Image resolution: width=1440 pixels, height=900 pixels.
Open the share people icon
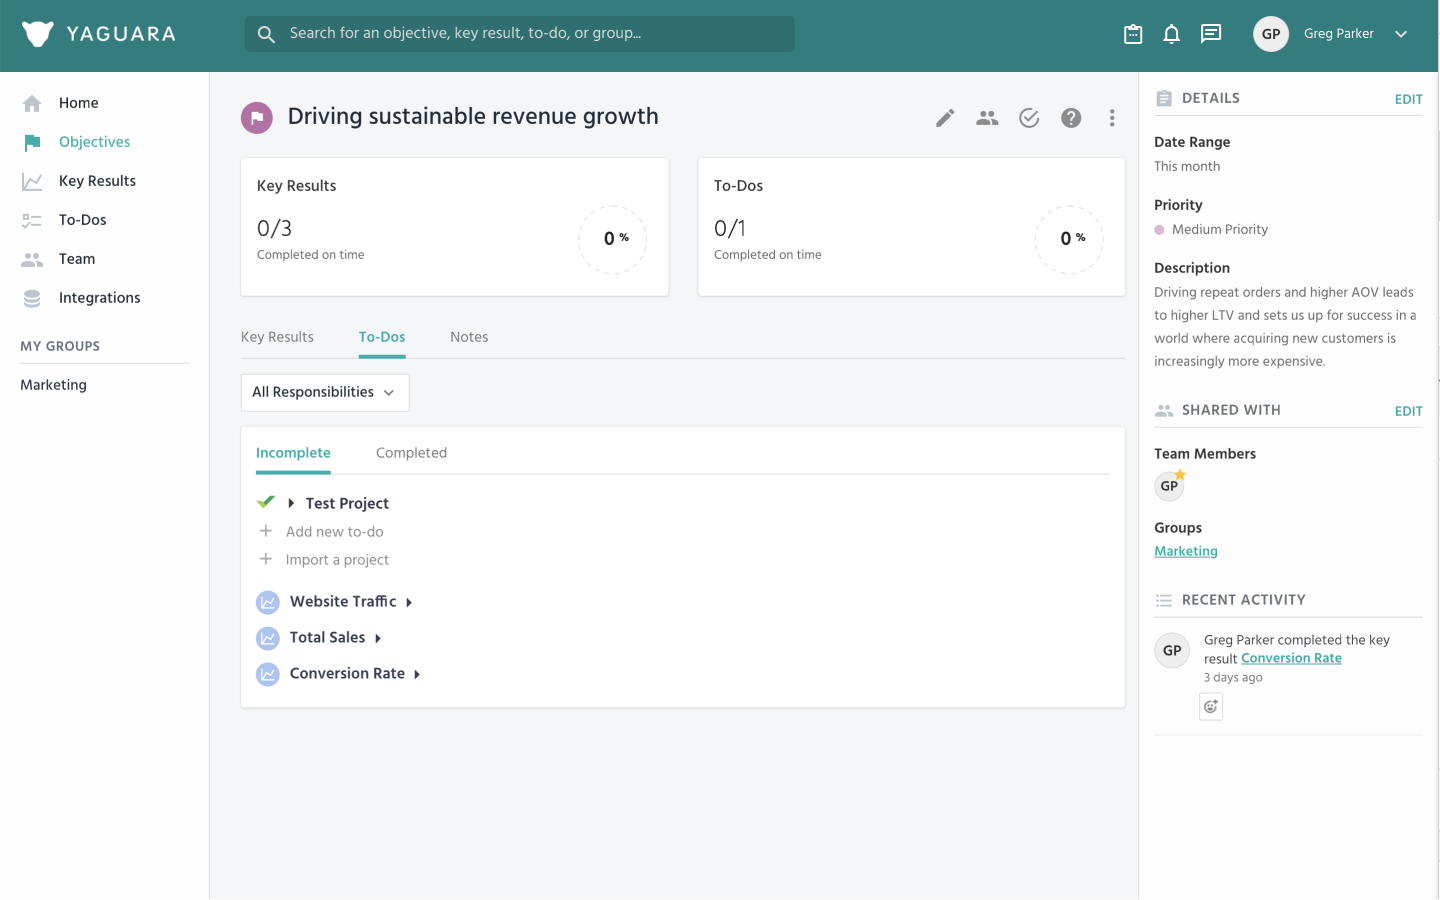987,118
